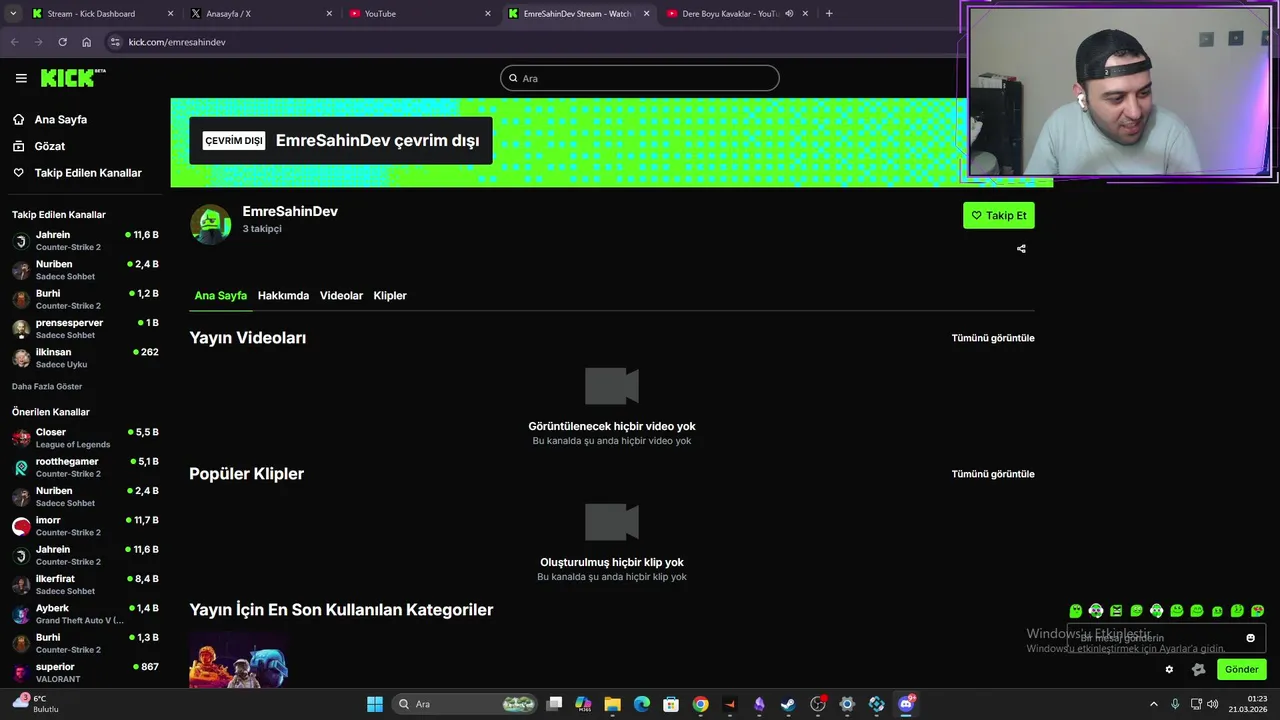This screenshot has width=1280, height=720.
Task: Open Discord from the taskbar
Action: point(906,704)
